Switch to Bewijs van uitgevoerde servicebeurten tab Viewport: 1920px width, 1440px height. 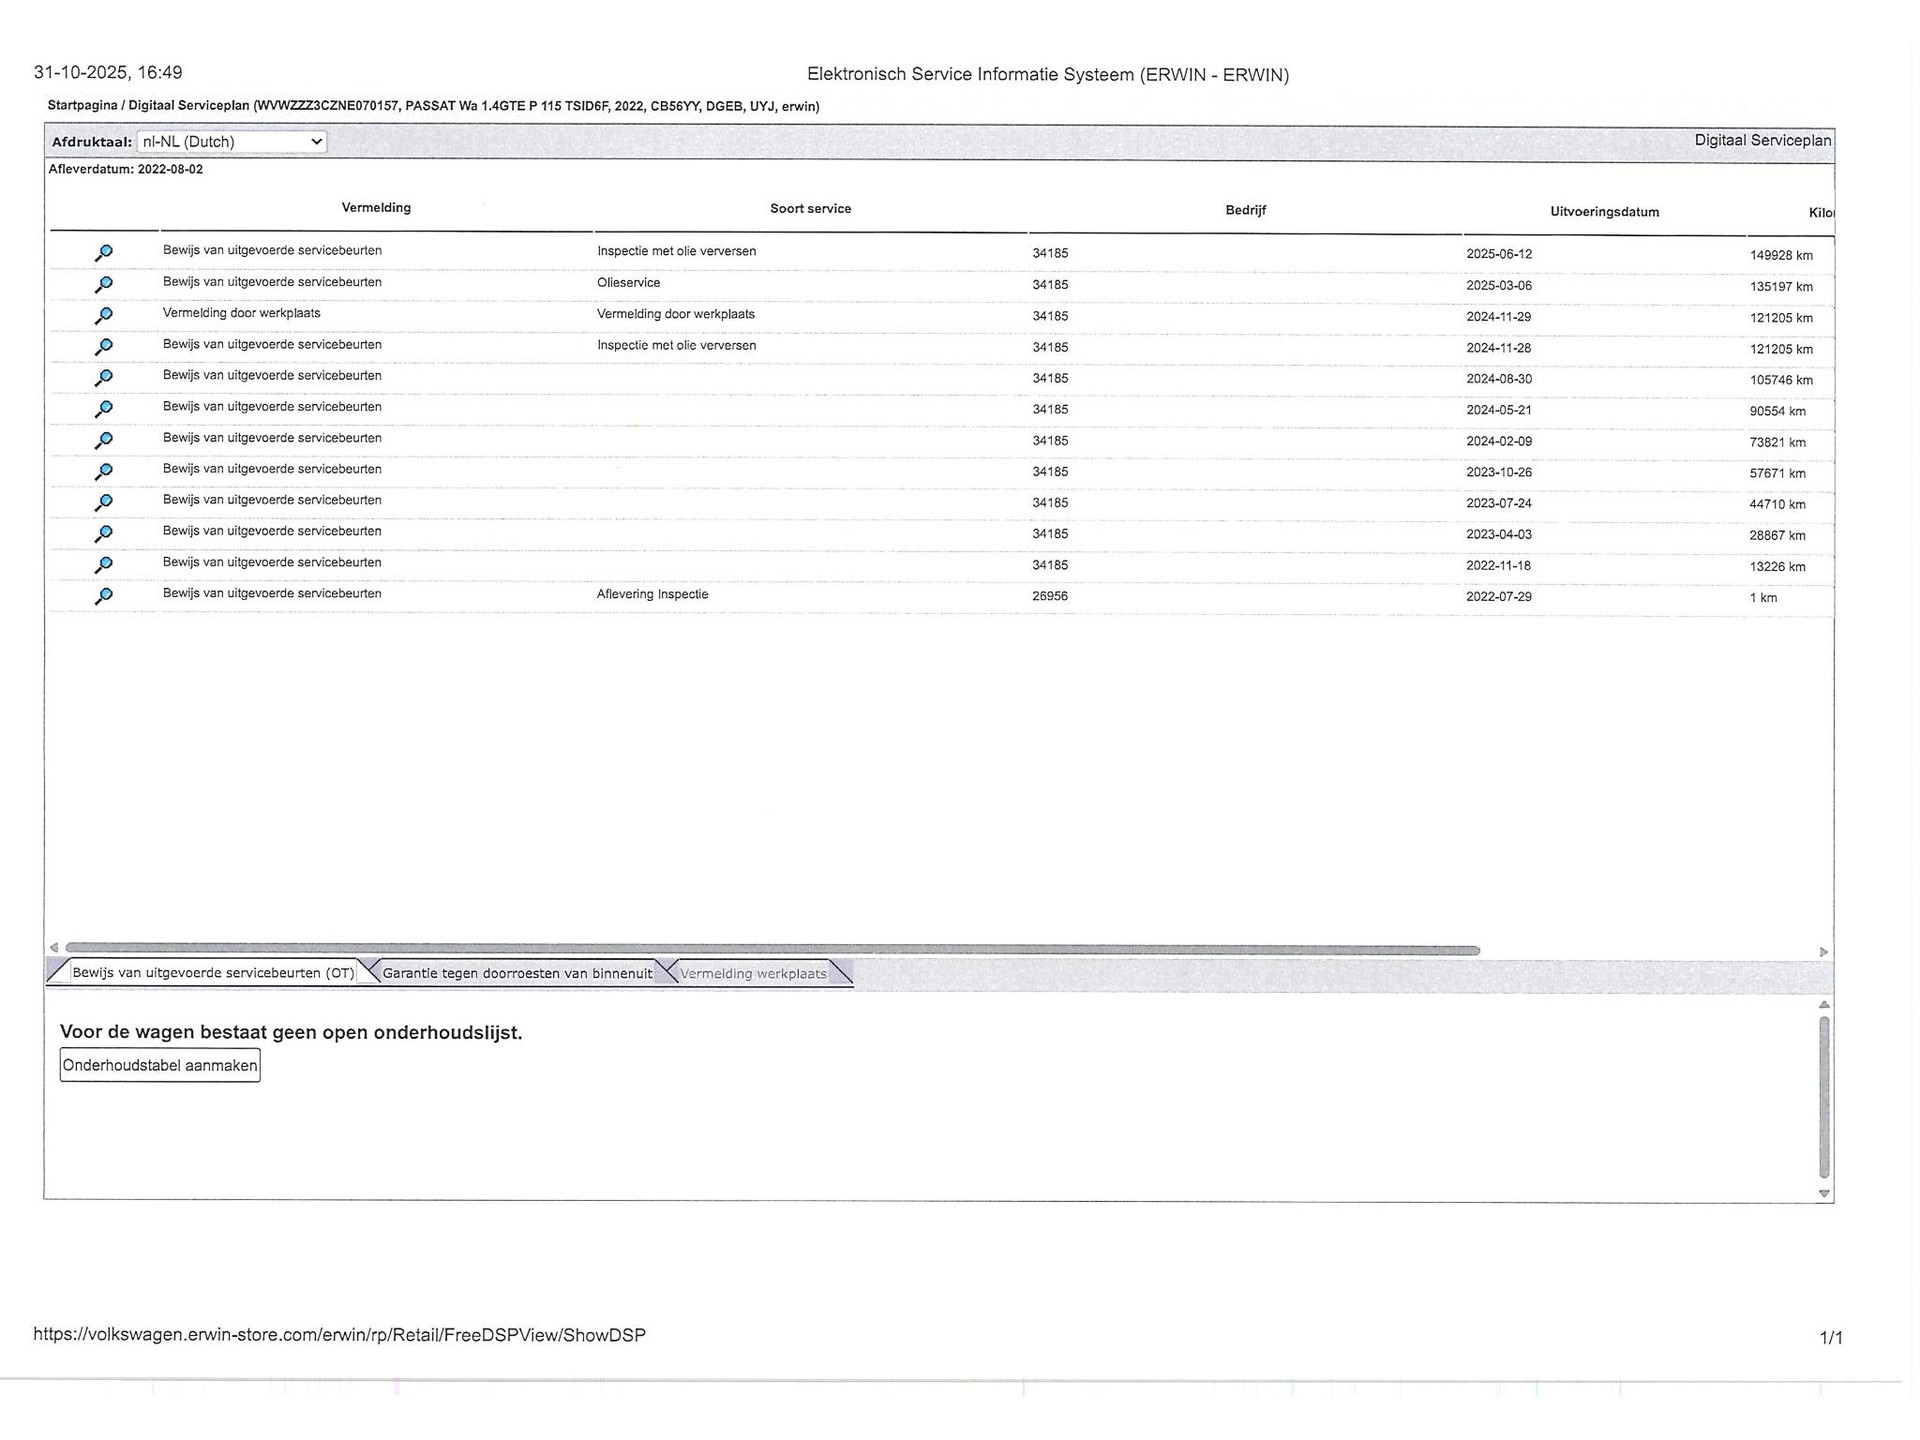click(212, 973)
